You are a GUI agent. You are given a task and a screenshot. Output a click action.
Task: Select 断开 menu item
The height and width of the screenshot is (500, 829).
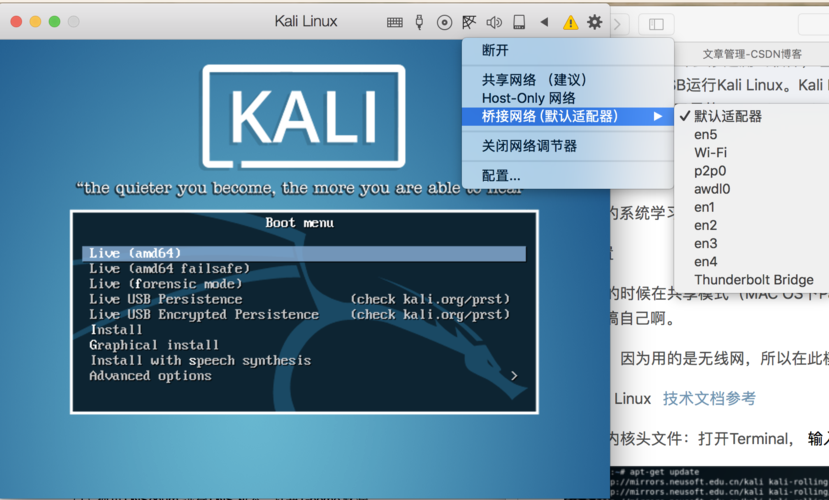point(568,51)
